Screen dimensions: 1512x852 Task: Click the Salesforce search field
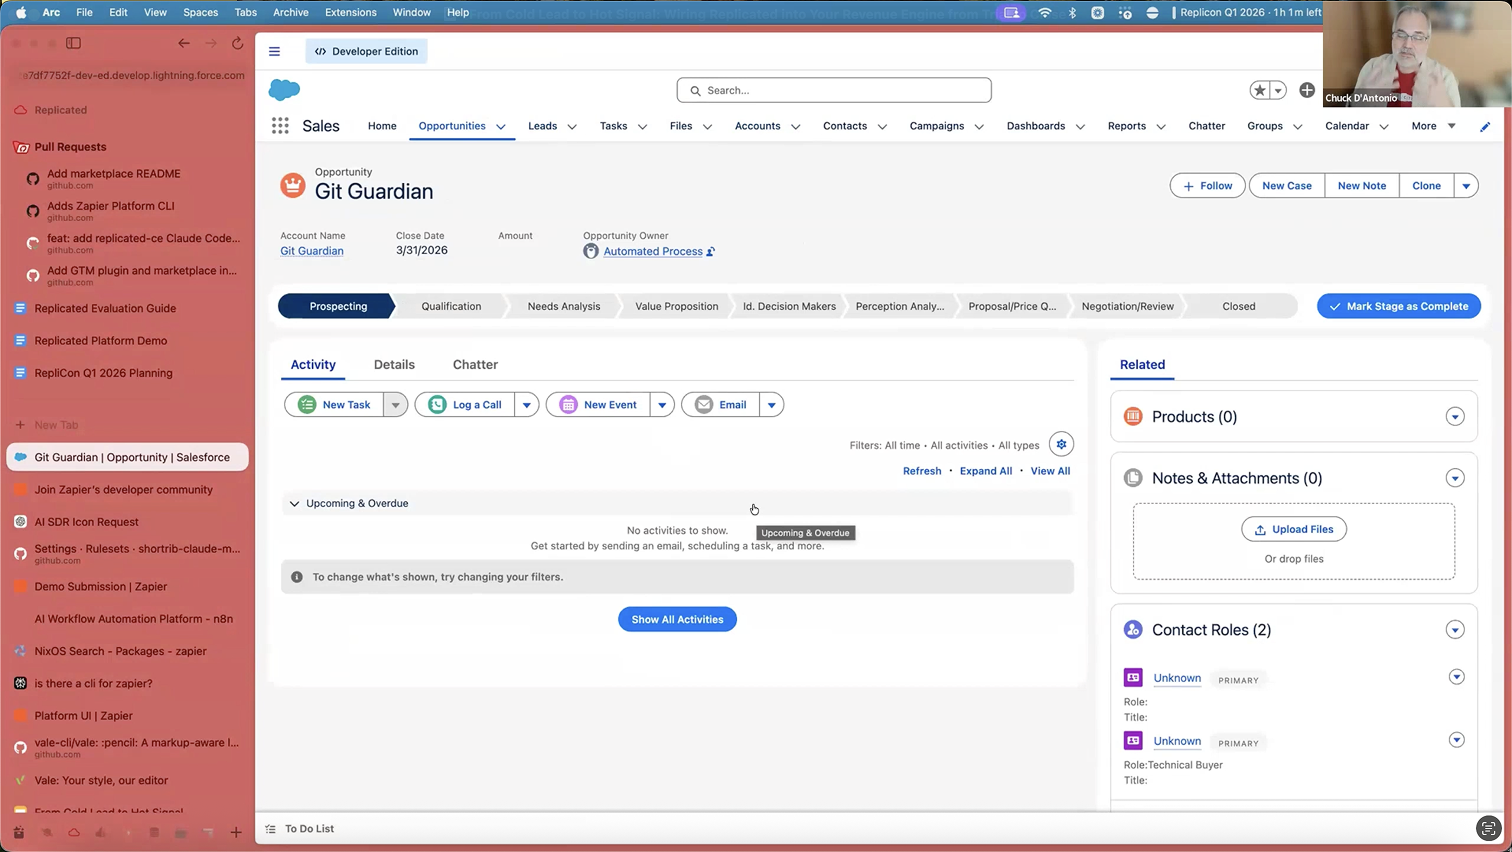pyautogui.click(x=834, y=90)
